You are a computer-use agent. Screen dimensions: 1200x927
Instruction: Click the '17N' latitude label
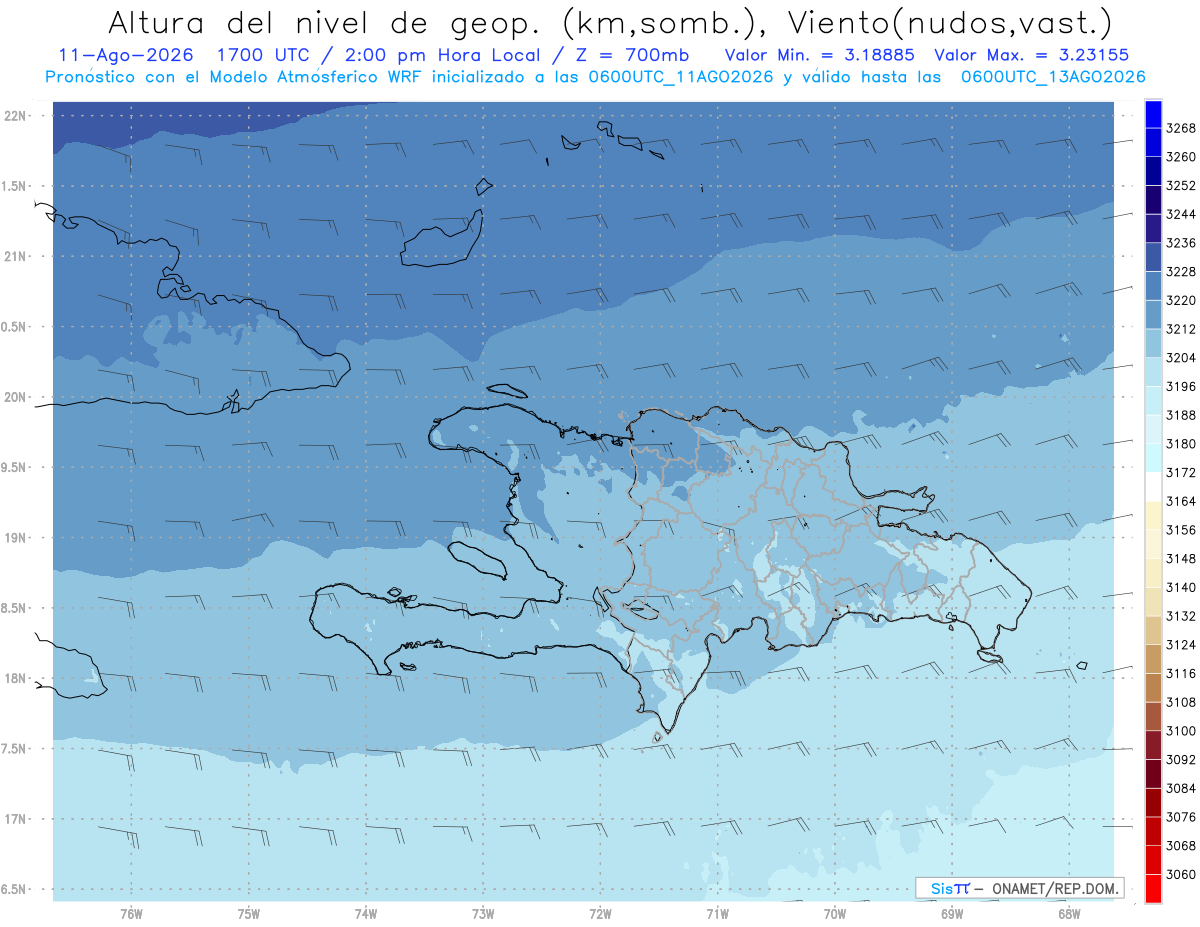pos(15,820)
